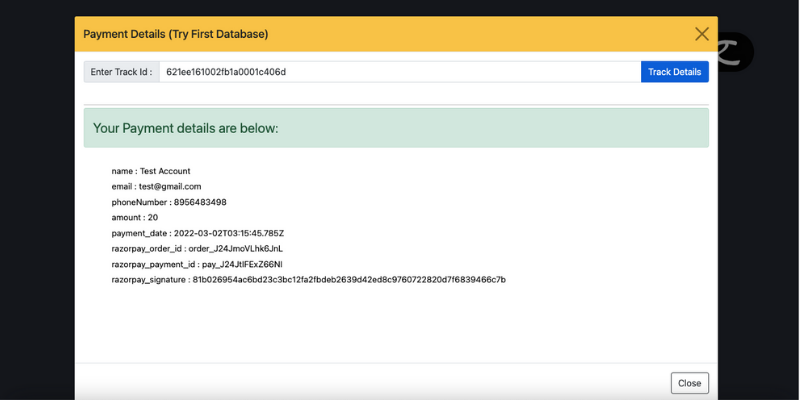Click the 'Payment Details (Try First Database)' title

(x=176, y=34)
